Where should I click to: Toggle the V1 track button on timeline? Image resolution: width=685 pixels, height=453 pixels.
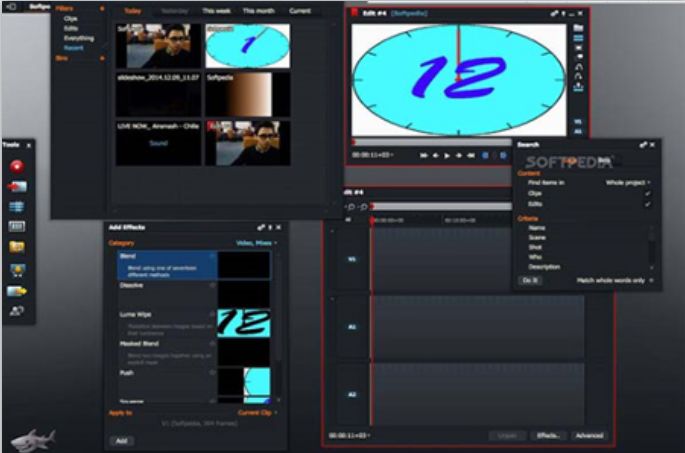[x=352, y=259]
